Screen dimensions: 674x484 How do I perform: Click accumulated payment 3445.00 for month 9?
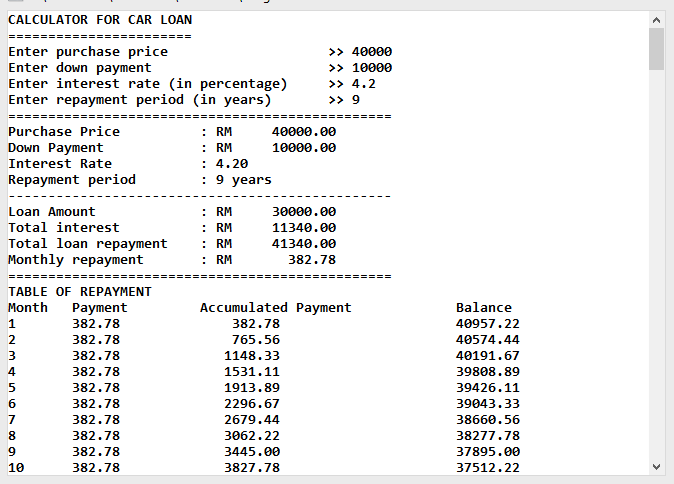tap(252, 451)
